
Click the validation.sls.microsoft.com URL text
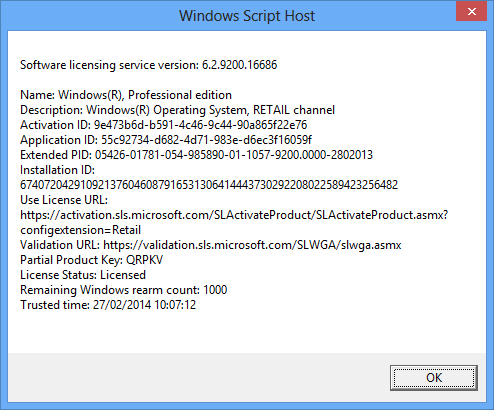click(252, 245)
